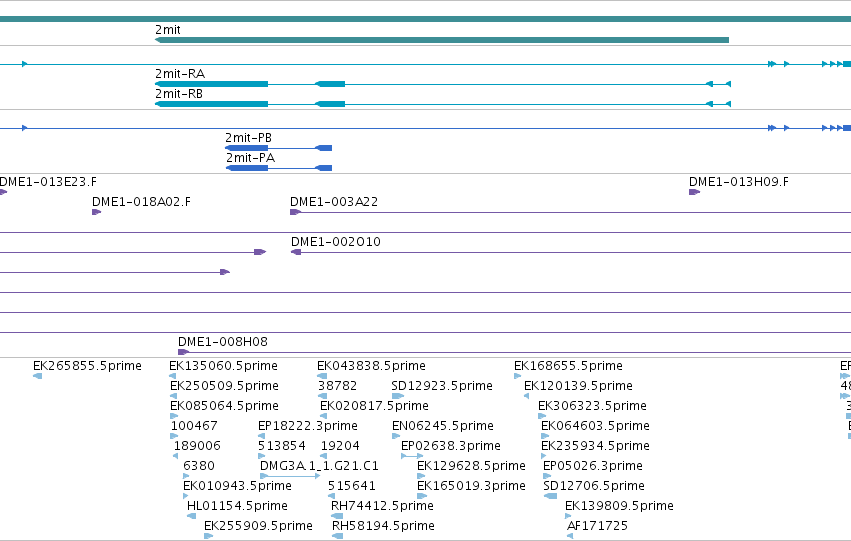This screenshot has height=541, width=851.
Task: Click the EK064603.5prime EST label
Action: click(x=595, y=426)
